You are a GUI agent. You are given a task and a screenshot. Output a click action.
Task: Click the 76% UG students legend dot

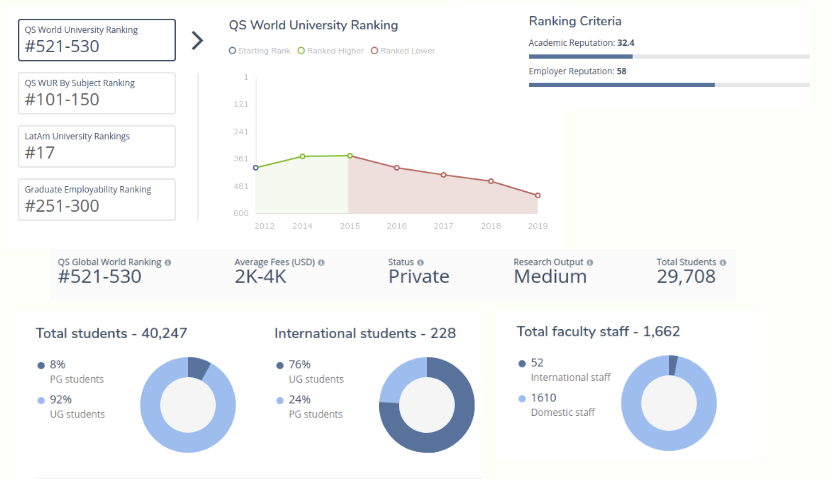tap(280, 365)
